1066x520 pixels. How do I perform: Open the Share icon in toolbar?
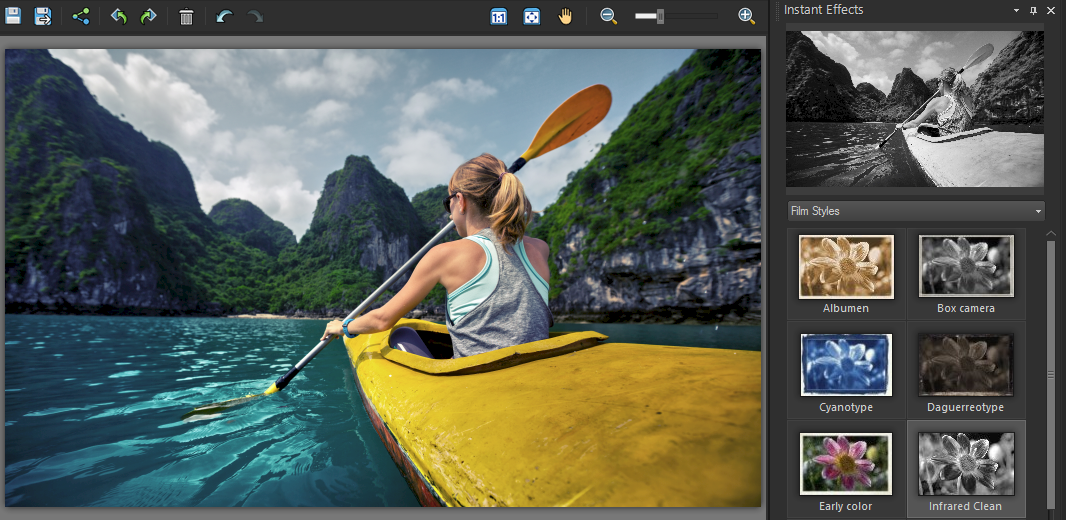pos(81,16)
